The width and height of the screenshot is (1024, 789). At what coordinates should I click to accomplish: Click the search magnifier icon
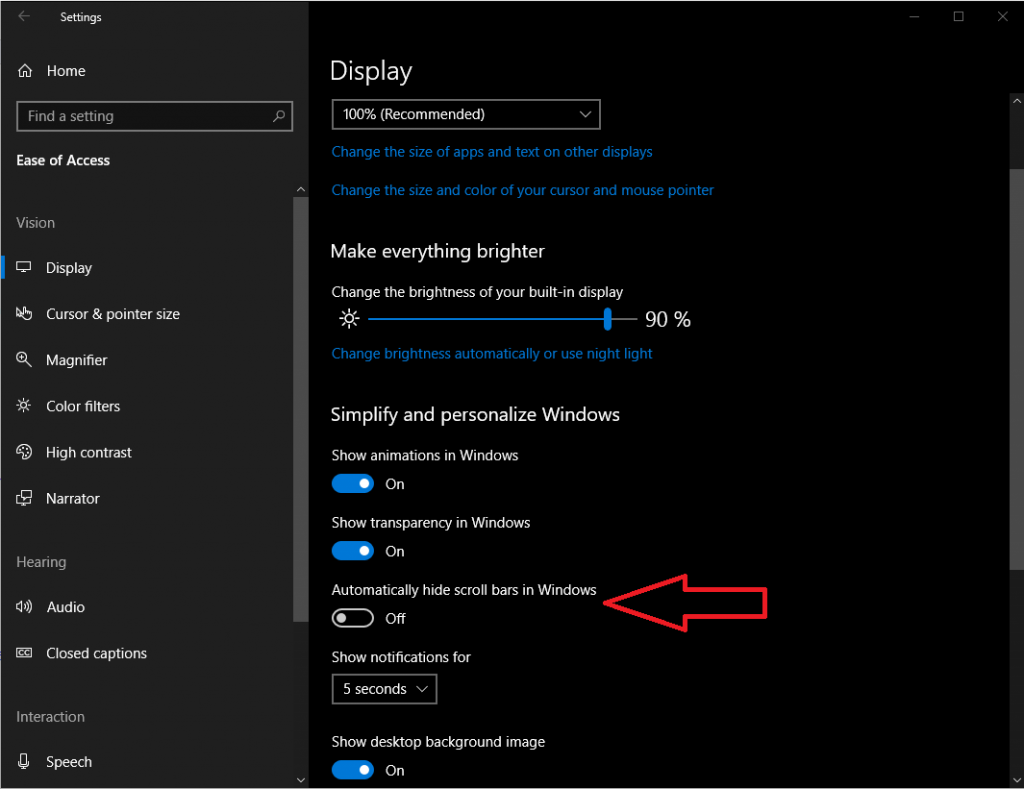(x=279, y=116)
